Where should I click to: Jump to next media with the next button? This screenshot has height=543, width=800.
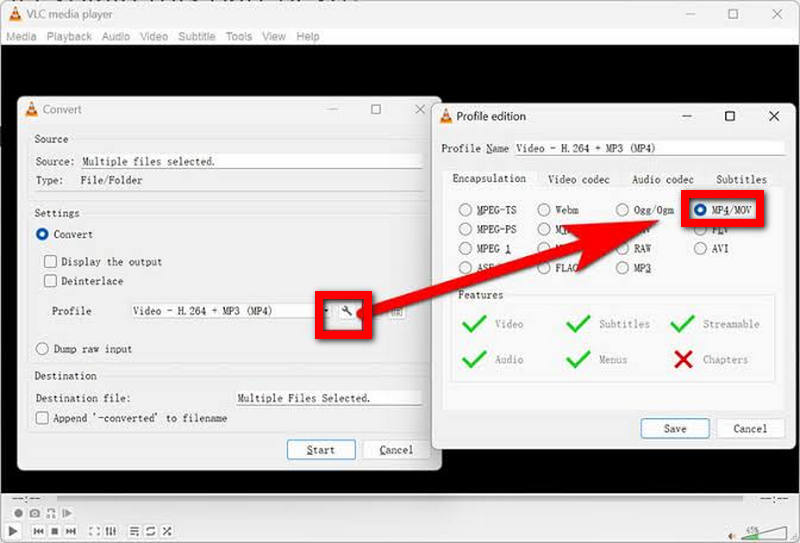click(71, 531)
